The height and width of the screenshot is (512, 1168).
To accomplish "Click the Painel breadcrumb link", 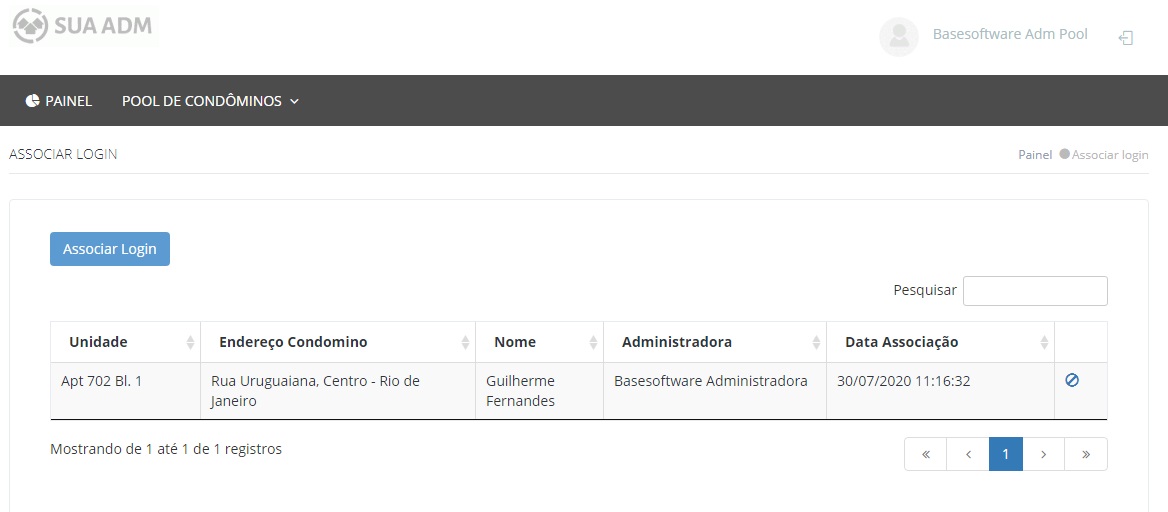I will (1034, 155).
